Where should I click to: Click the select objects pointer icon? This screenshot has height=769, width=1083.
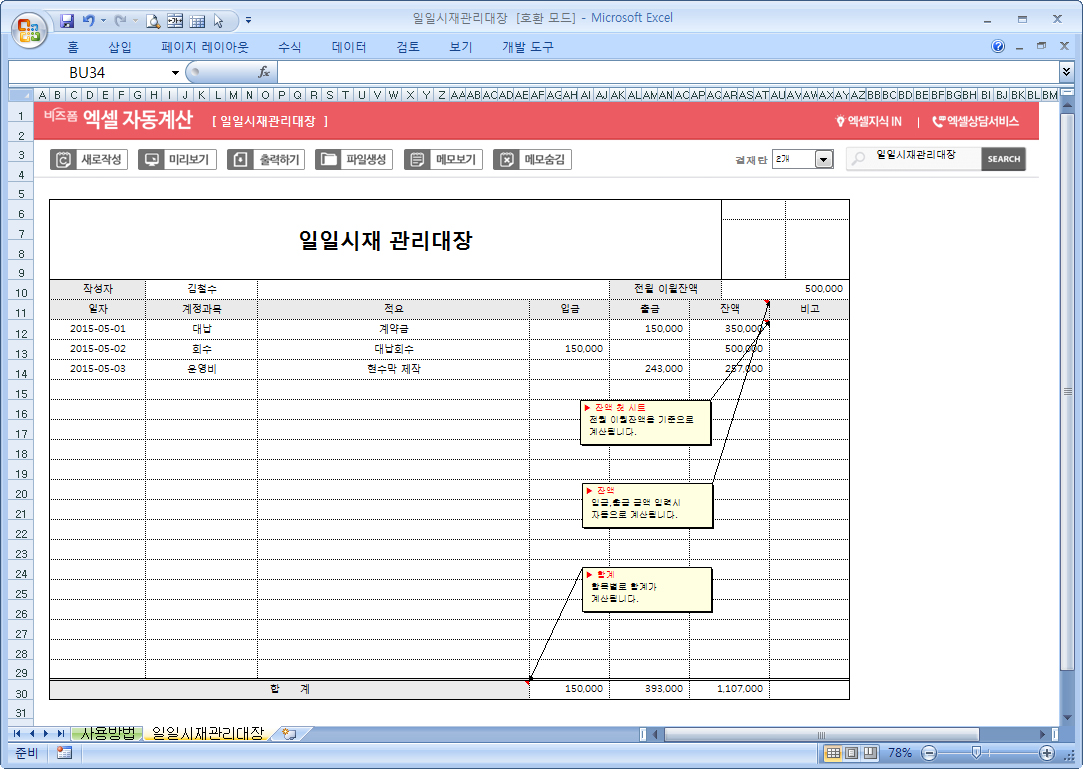click(x=219, y=21)
